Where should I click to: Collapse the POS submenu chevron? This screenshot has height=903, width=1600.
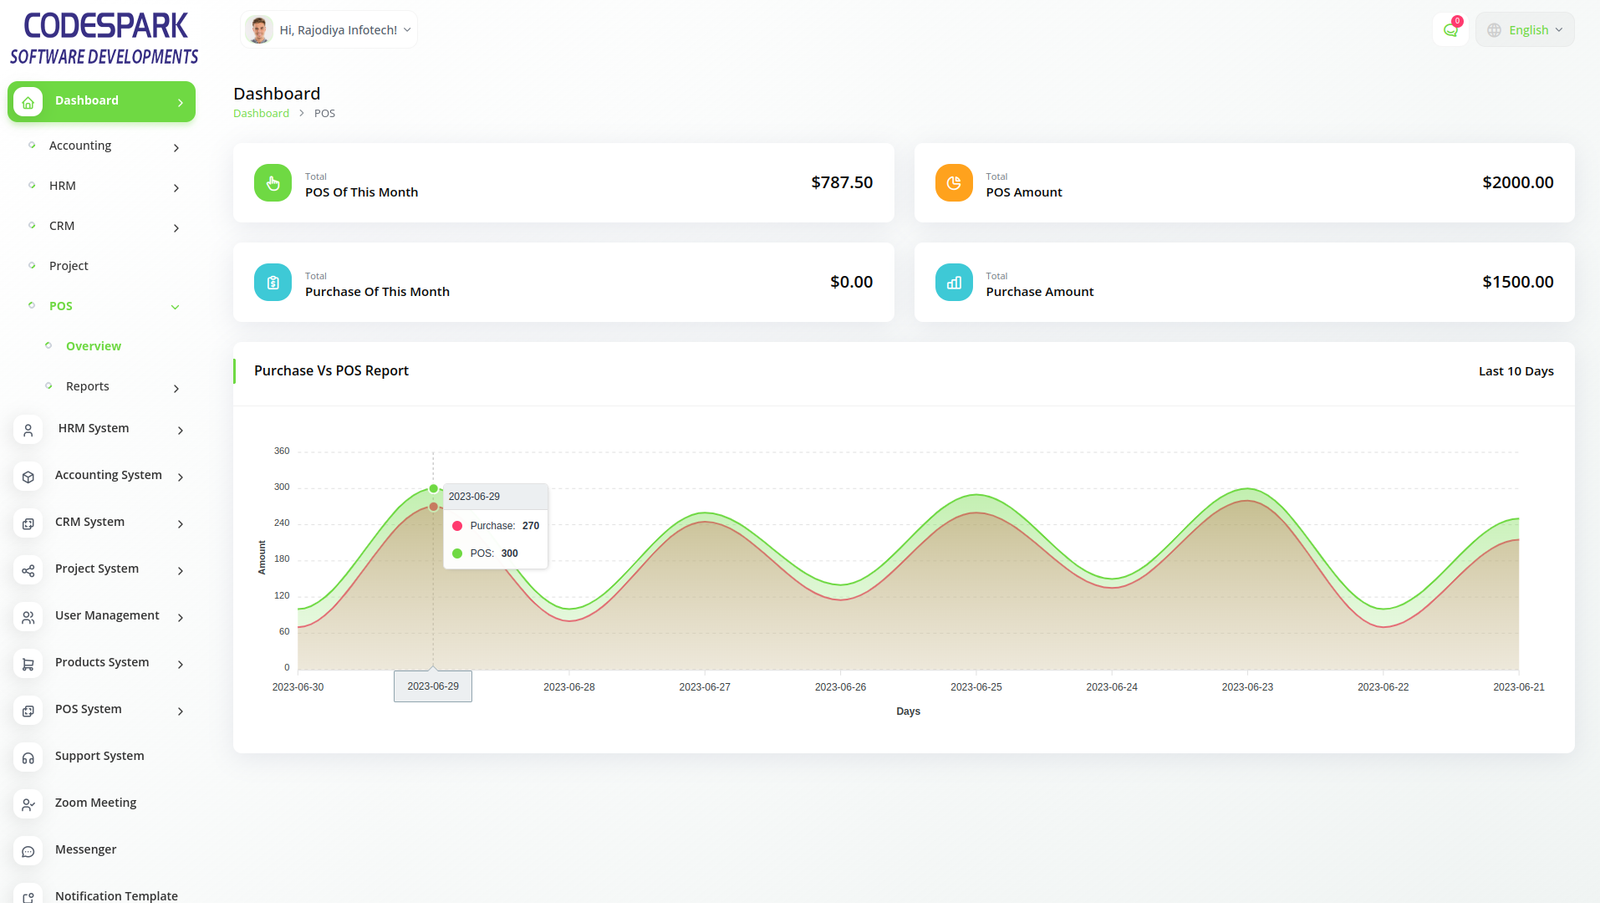[x=175, y=307]
